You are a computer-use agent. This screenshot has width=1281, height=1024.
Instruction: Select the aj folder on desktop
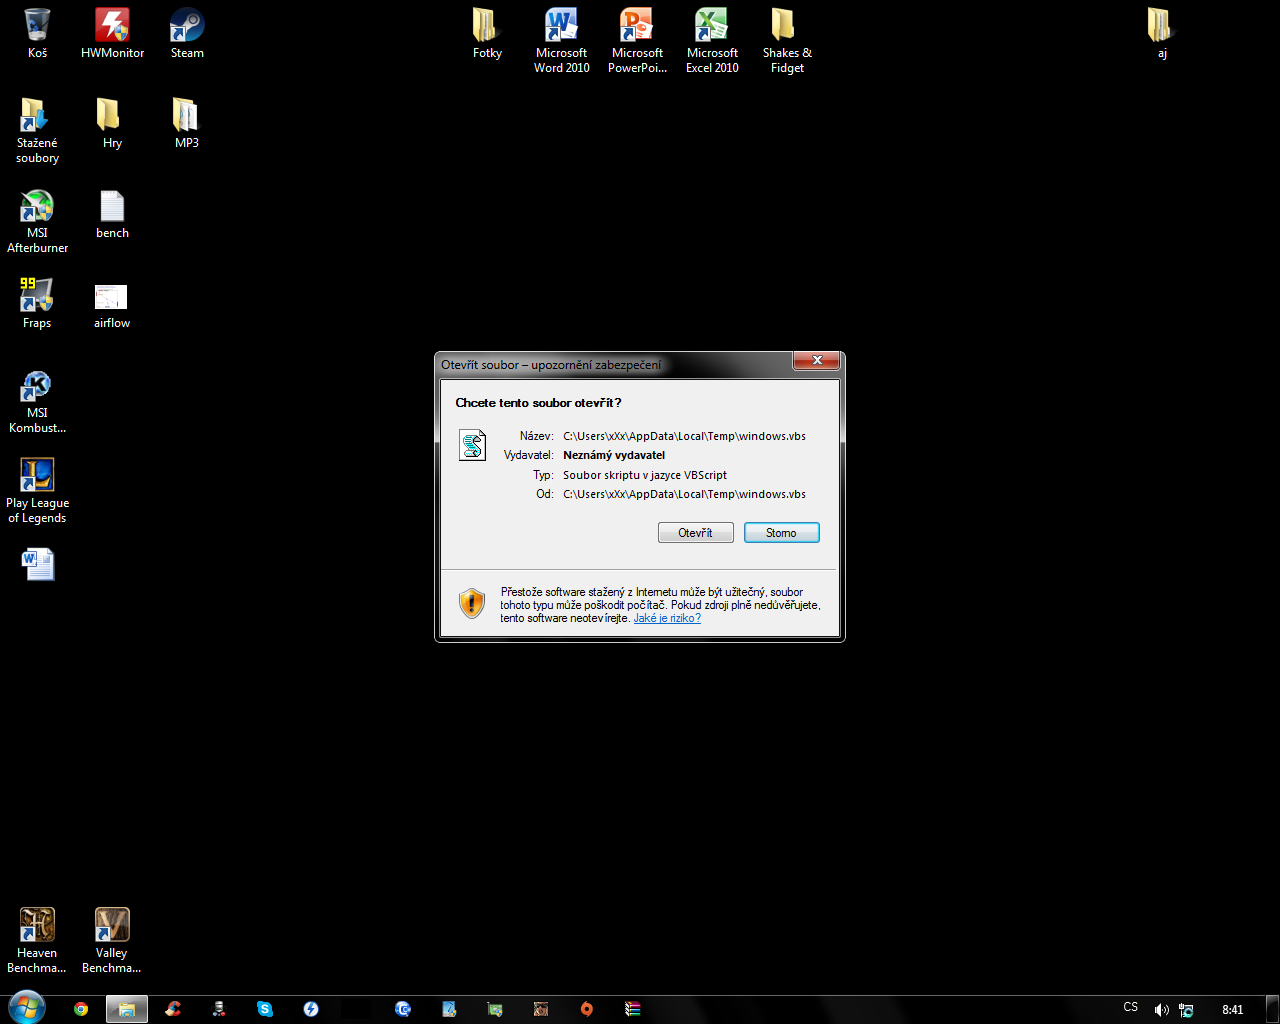tap(1162, 34)
